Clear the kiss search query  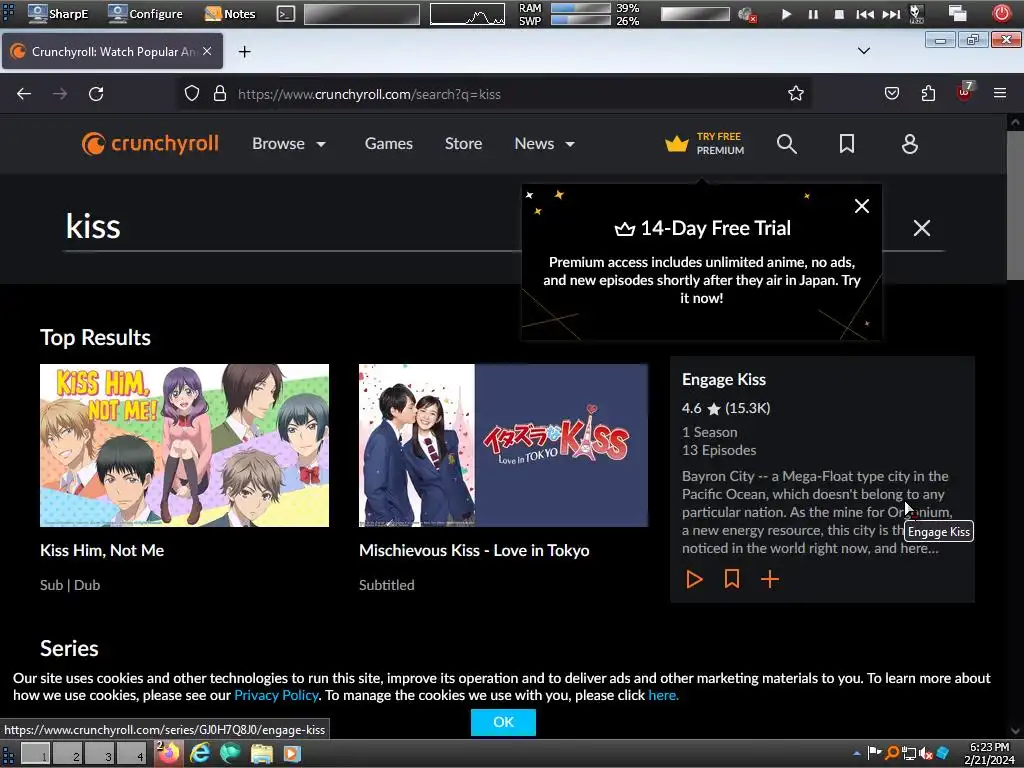pos(921,228)
